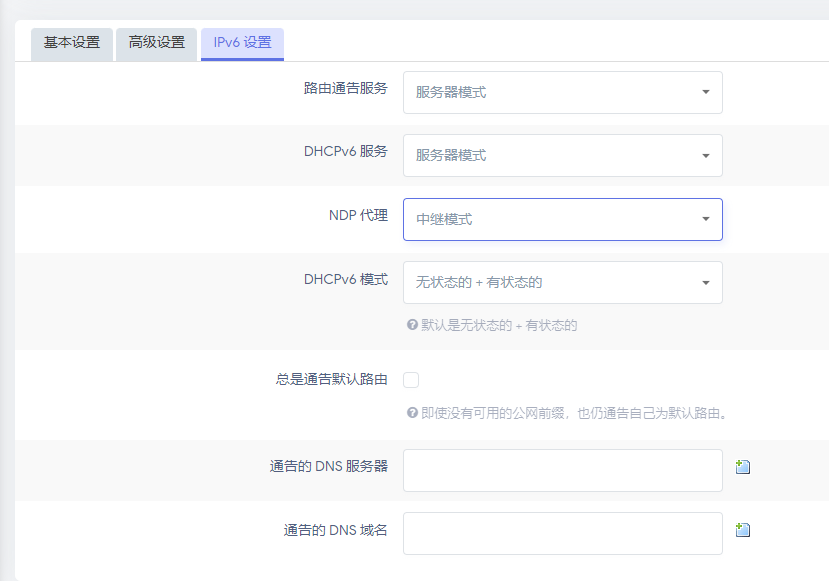The width and height of the screenshot is (829, 581).
Task: Click the NDP 代理 field label
Action: click(x=357, y=215)
